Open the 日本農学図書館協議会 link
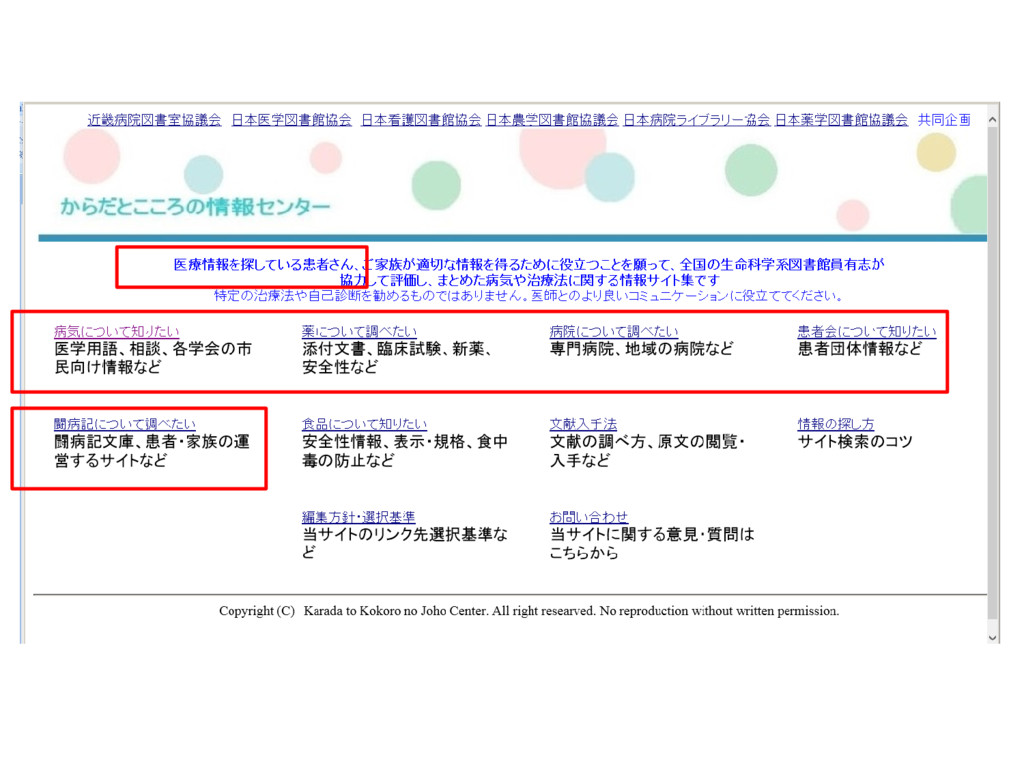Viewport: 1024px width, 768px height. (552, 120)
